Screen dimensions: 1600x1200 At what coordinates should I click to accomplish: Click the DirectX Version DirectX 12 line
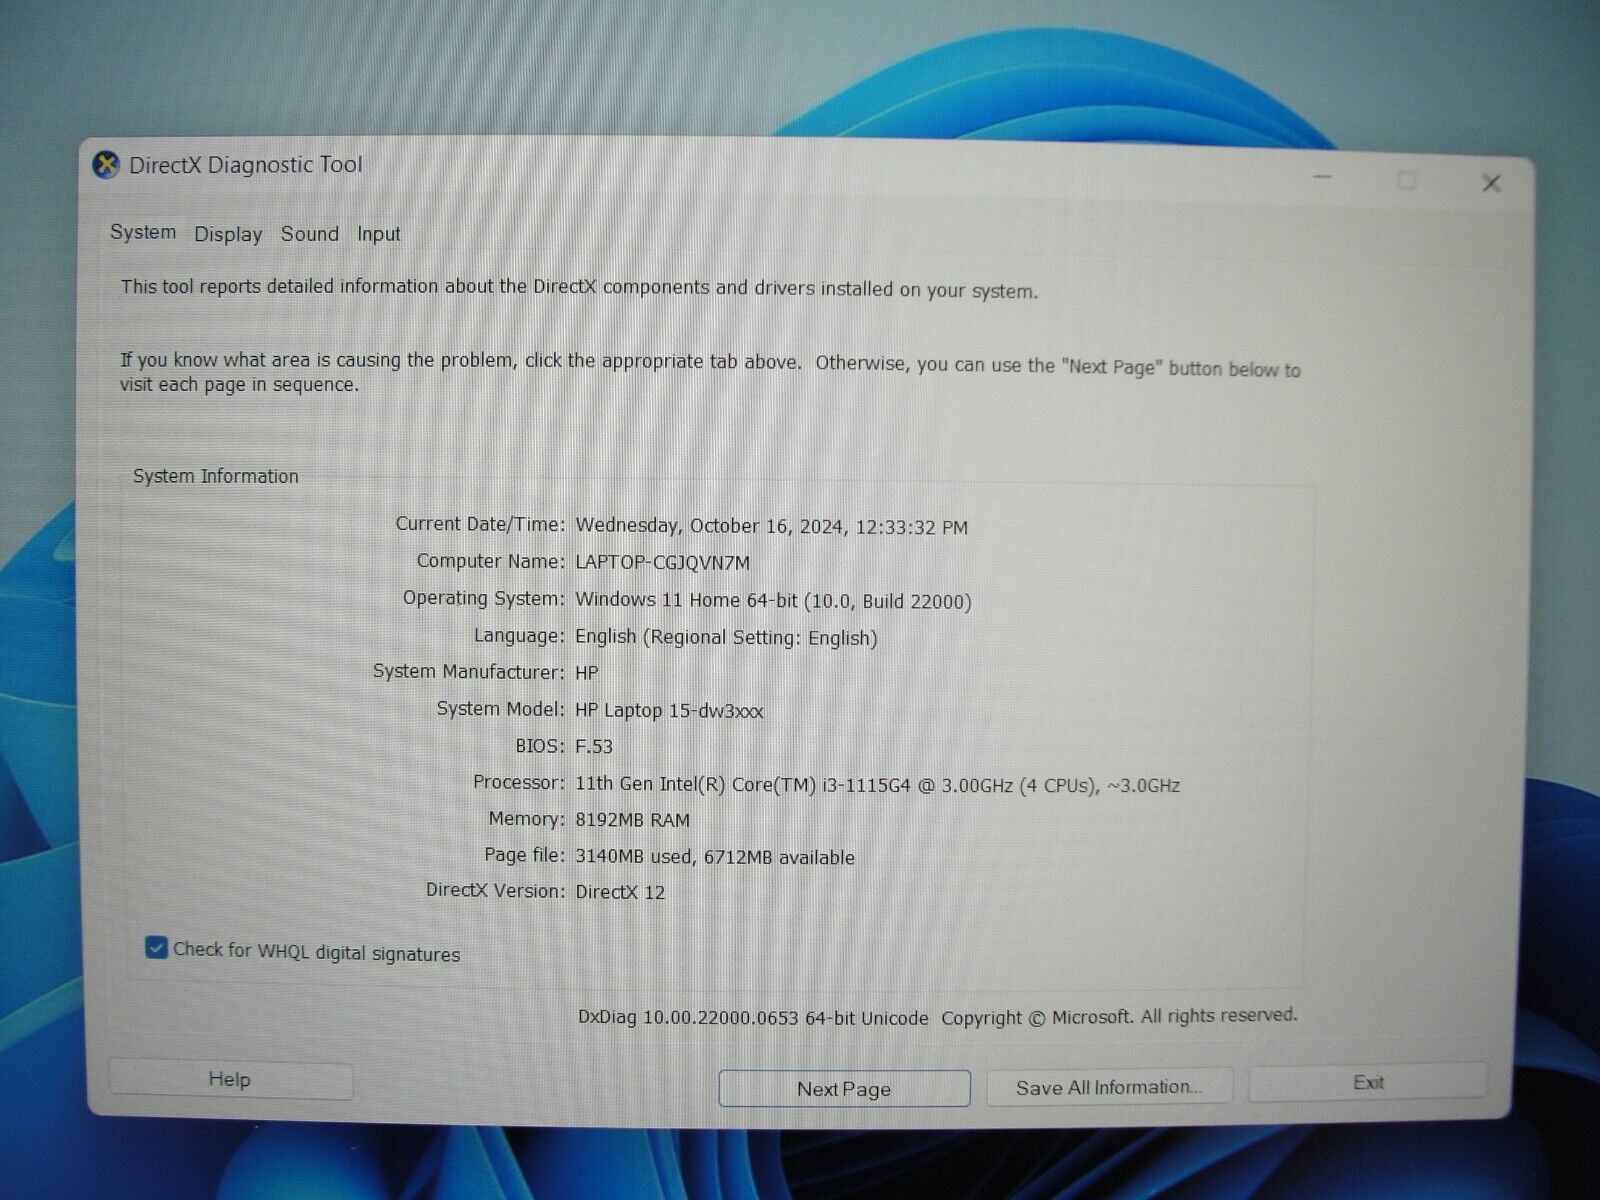619,891
